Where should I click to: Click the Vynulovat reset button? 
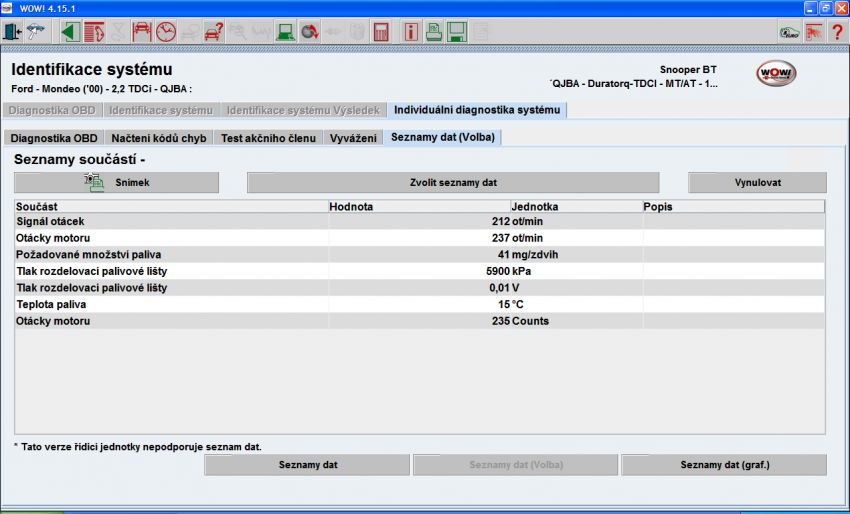[x=757, y=183]
